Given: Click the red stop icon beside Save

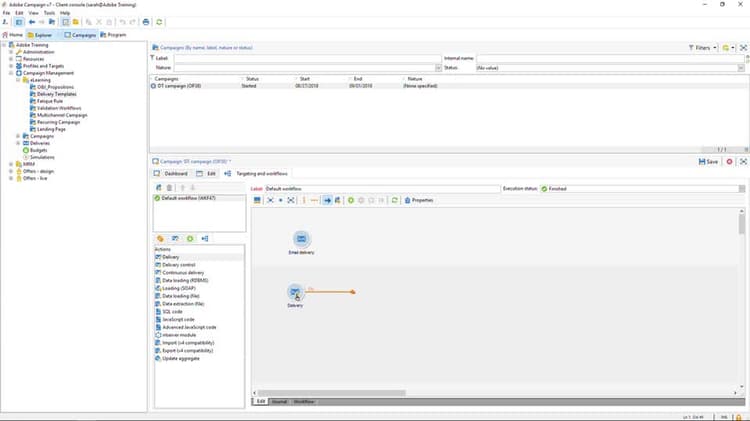Looking at the screenshot, I should [729, 162].
